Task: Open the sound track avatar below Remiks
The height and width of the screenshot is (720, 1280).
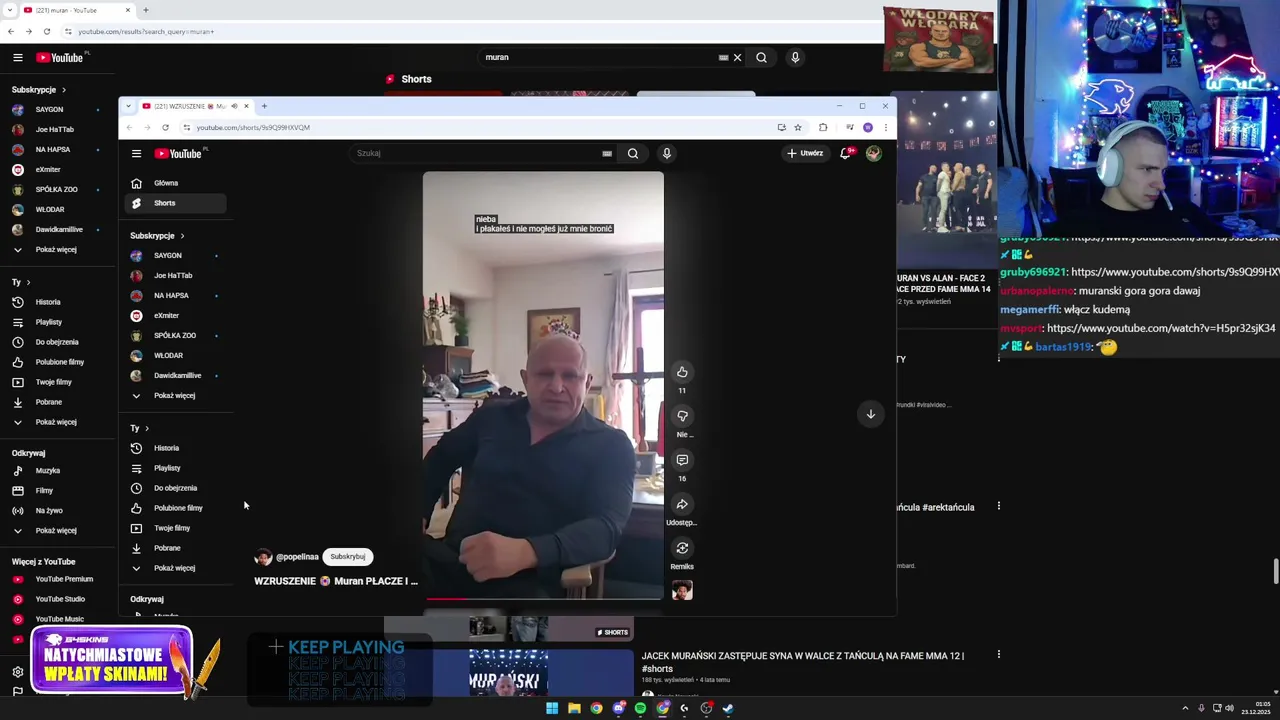Action: point(682,591)
